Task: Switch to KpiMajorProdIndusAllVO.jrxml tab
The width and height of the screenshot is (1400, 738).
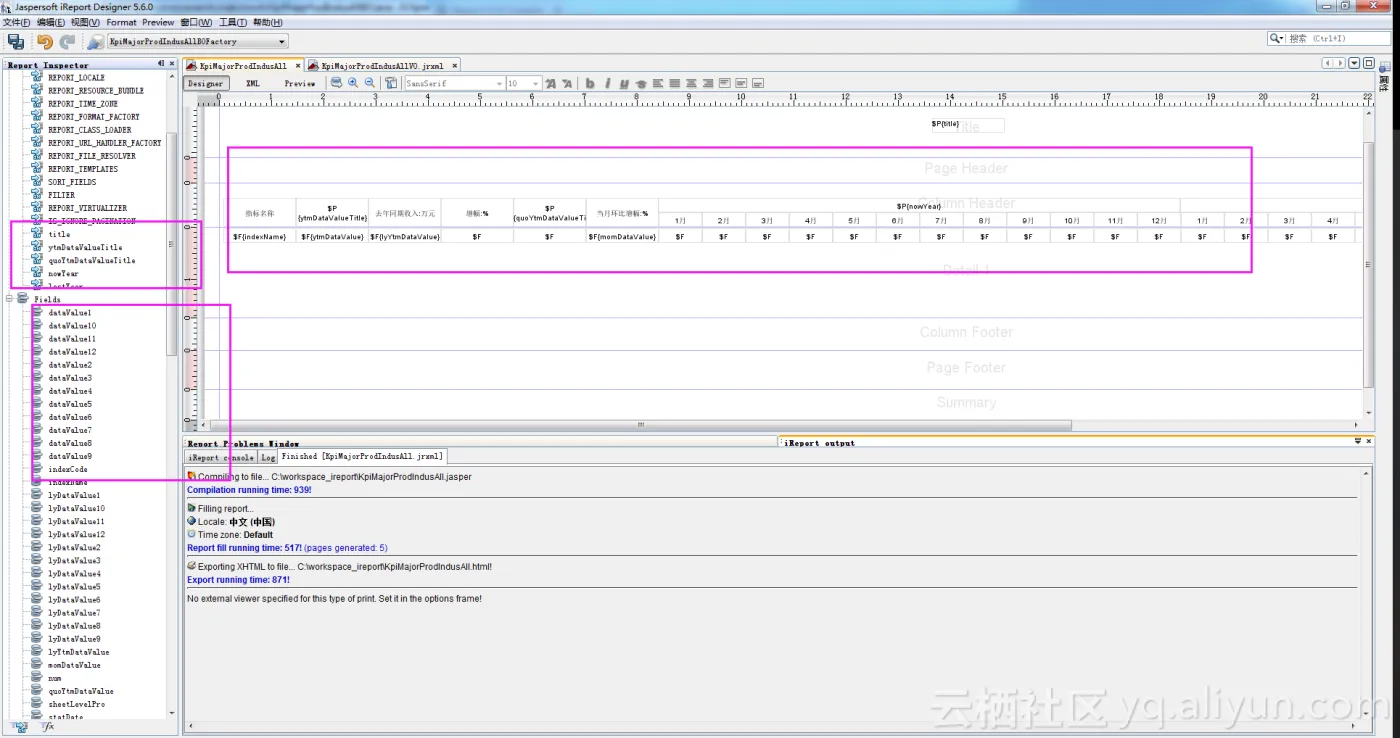Action: pyautogui.click(x=382, y=66)
